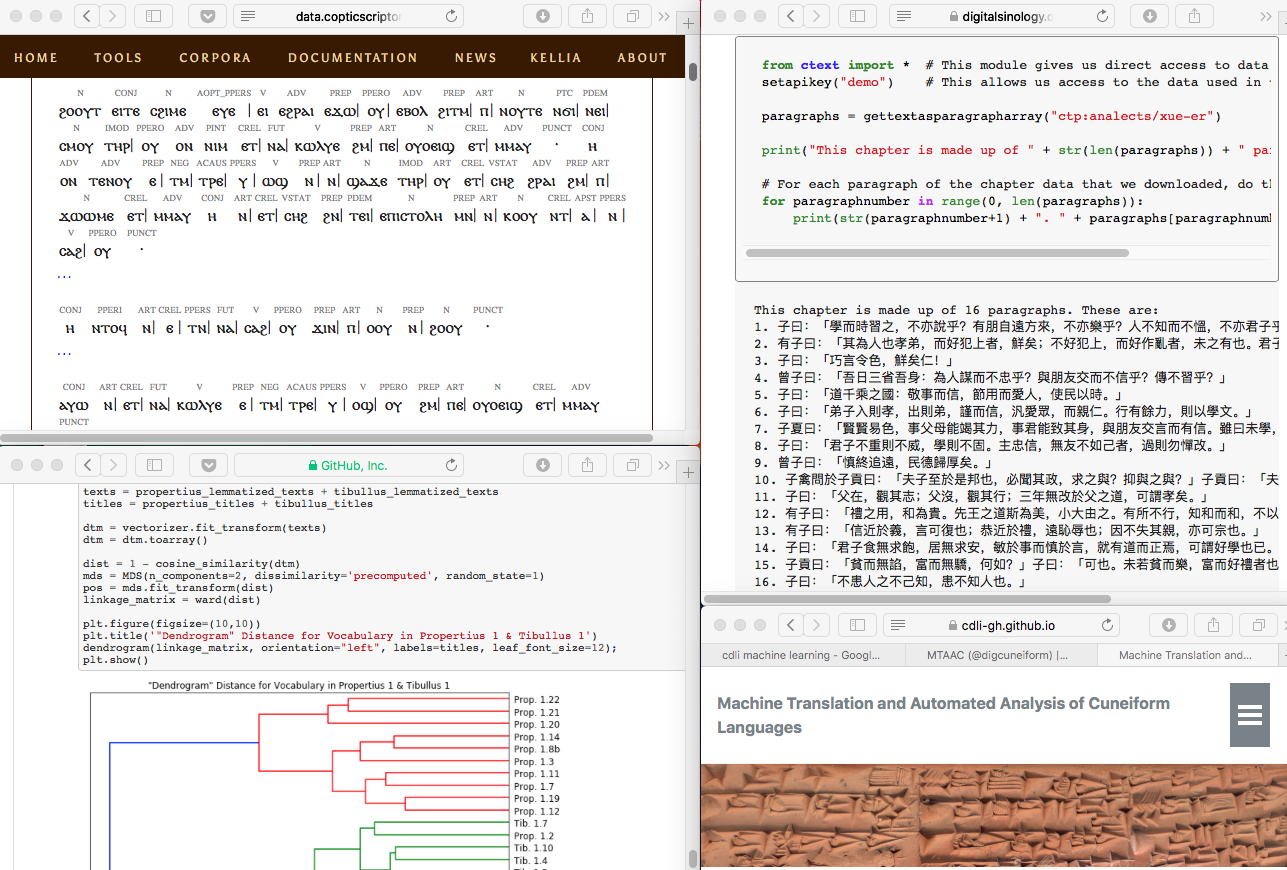Click the horizontal scrollbar under the Coptic text
Image resolution: width=1287 pixels, height=870 pixels.
(326, 437)
